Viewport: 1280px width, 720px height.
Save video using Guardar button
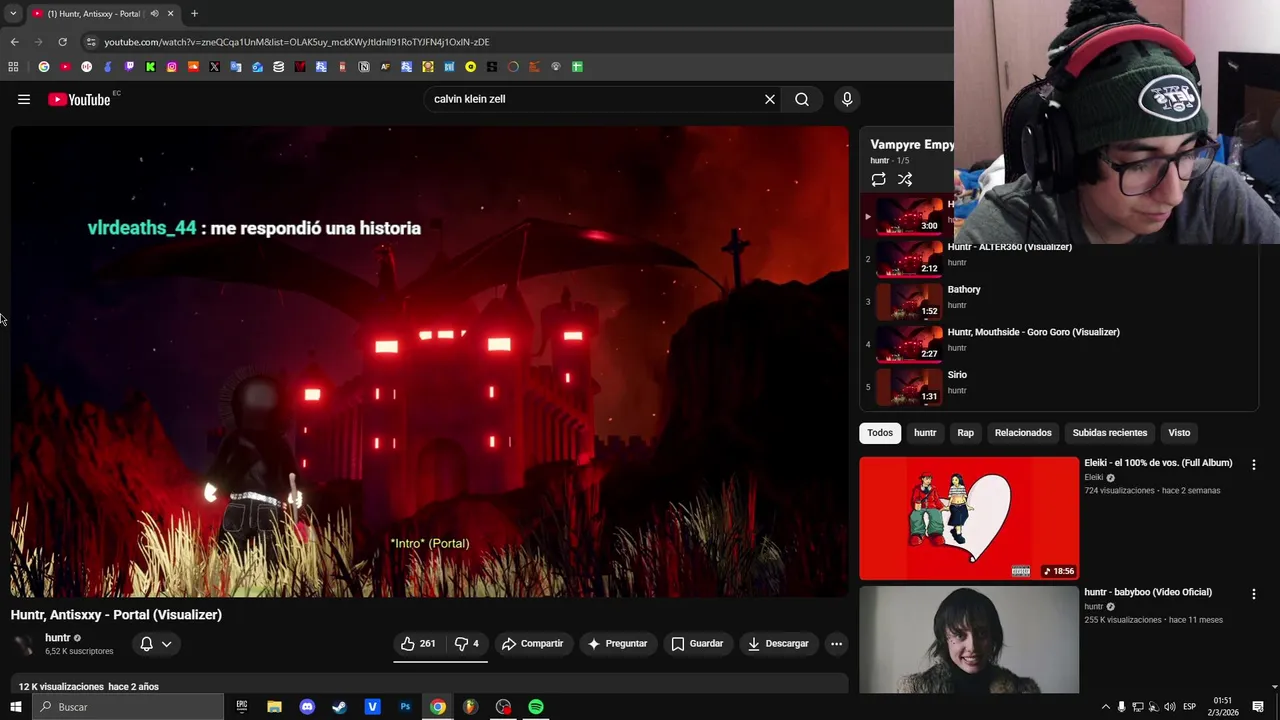pyautogui.click(x=697, y=644)
